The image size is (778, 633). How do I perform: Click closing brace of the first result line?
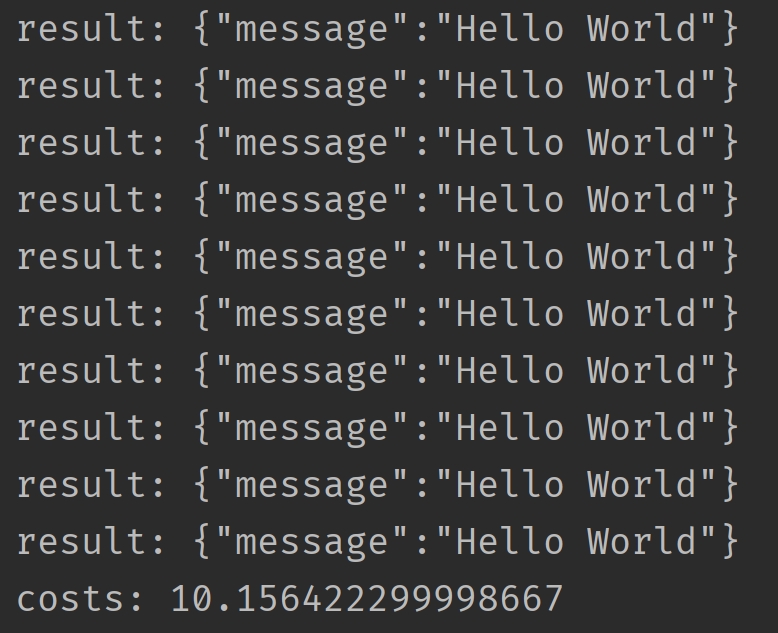[x=729, y=29]
